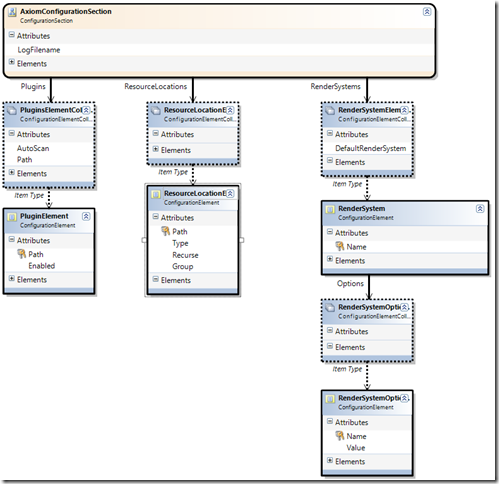Click key icon next to Path in ResourceLocationElement

click(x=166, y=231)
